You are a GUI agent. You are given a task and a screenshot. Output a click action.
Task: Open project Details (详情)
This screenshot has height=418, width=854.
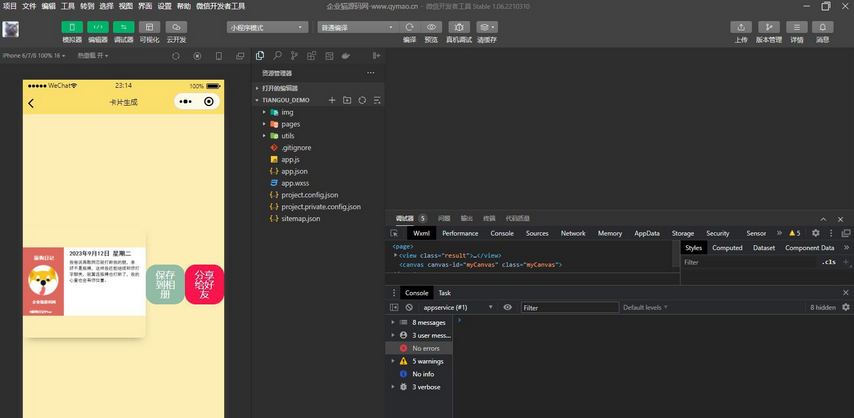point(797,27)
